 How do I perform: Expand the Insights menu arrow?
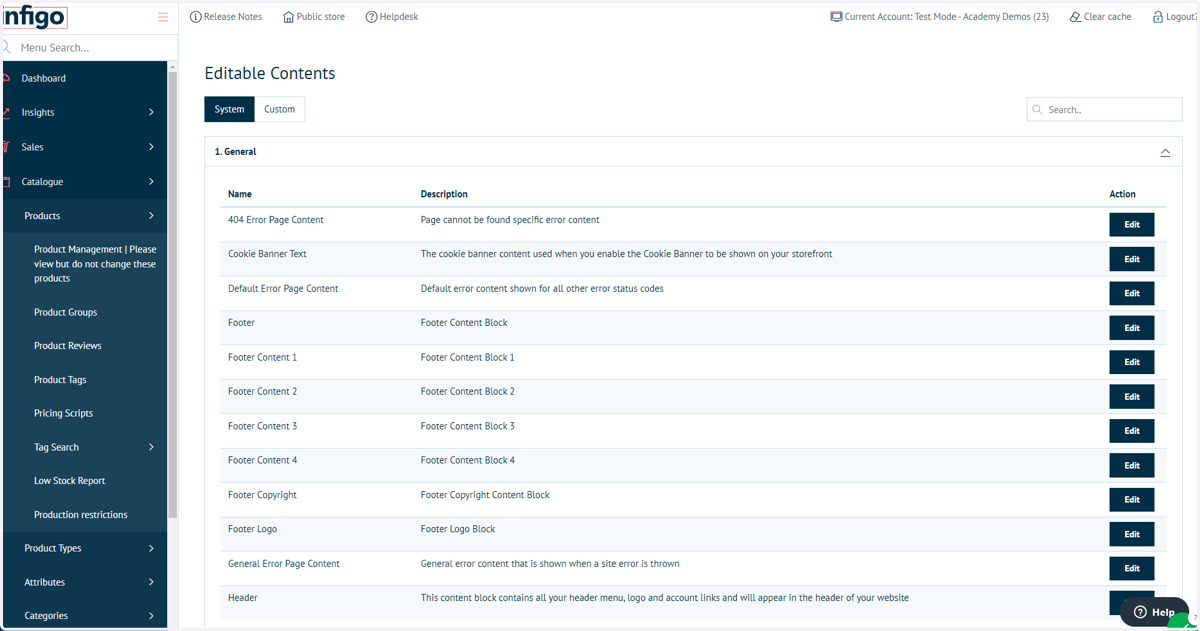click(x=151, y=112)
